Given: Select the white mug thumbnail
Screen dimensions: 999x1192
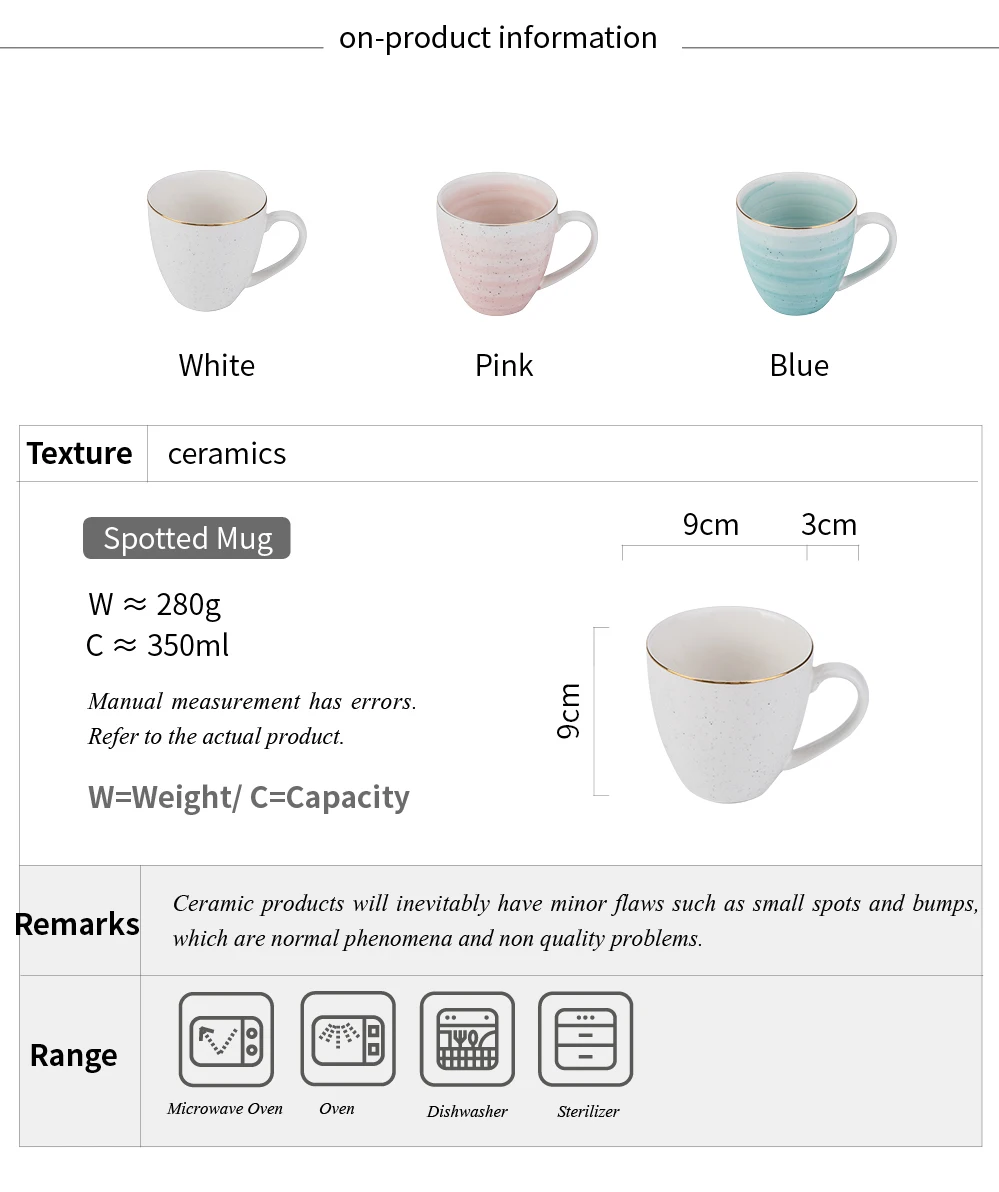Looking at the screenshot, I should point(226,240).
